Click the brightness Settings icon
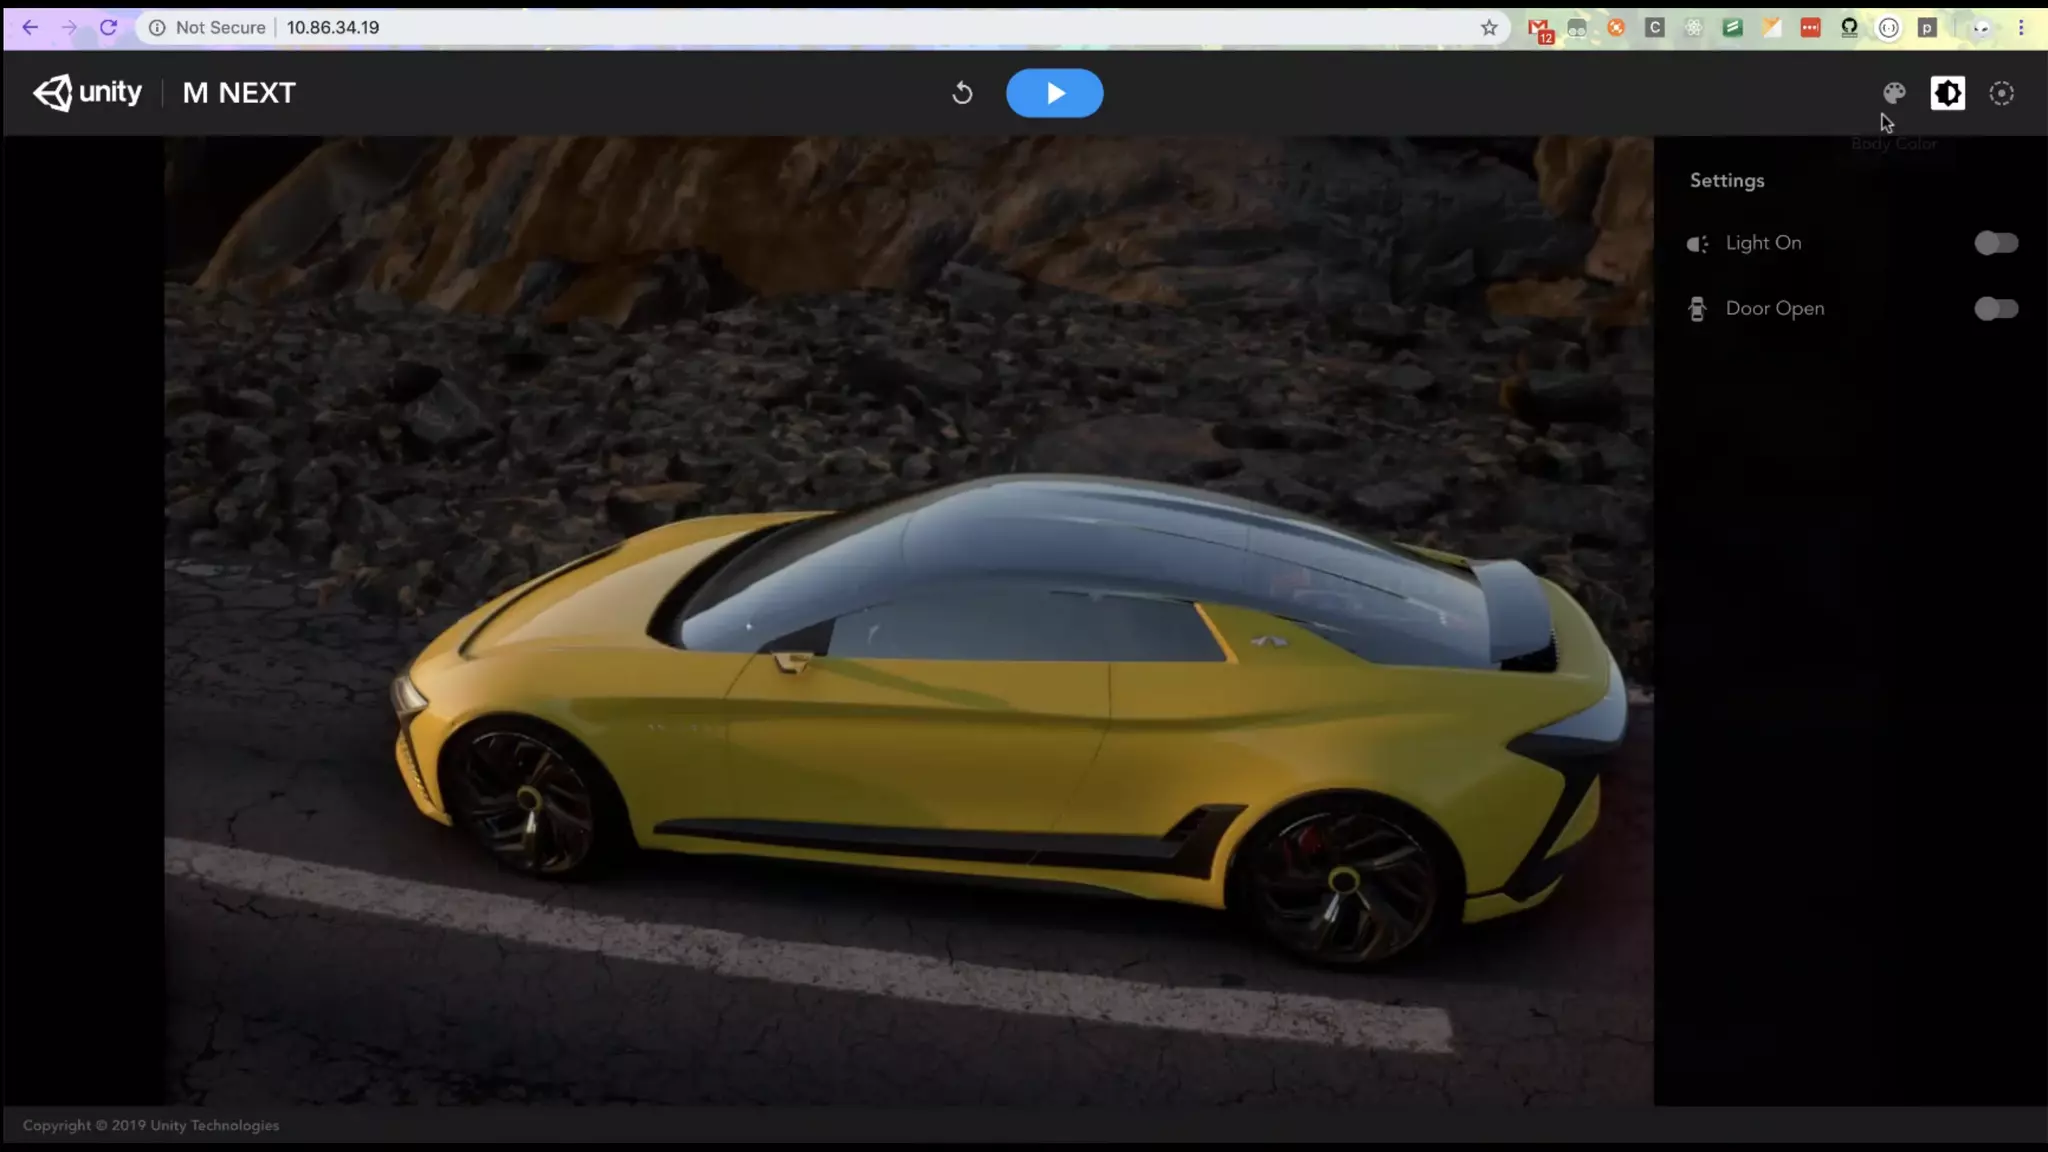 [1947, 93]
